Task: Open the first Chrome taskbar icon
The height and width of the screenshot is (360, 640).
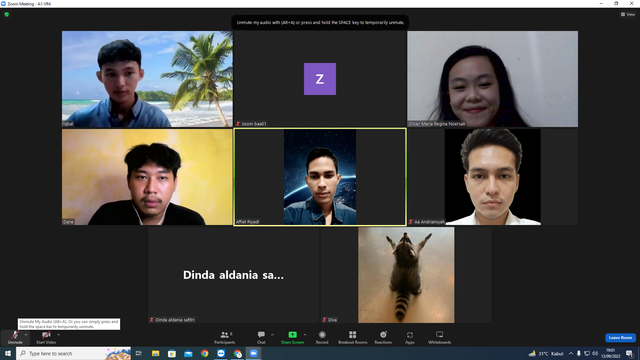Action: 204,353
